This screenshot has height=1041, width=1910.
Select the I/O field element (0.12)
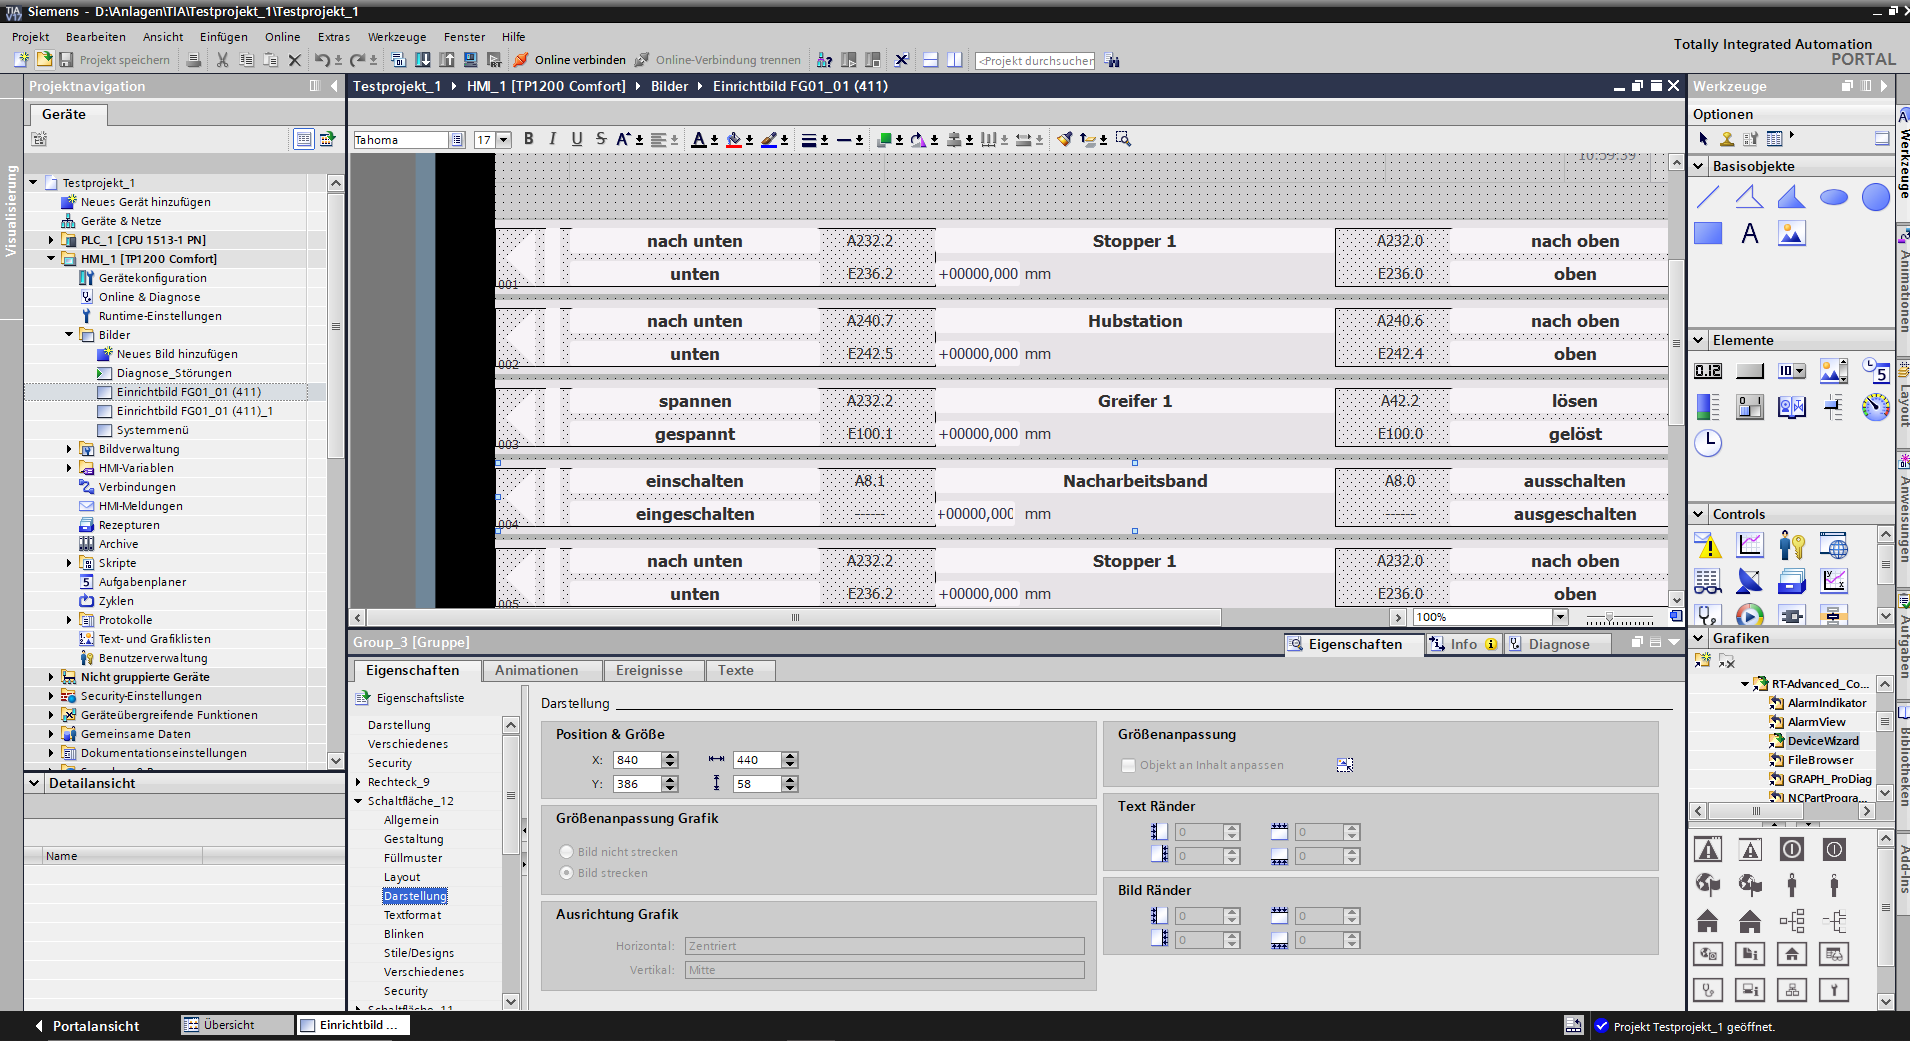[x=1708, y=371]
